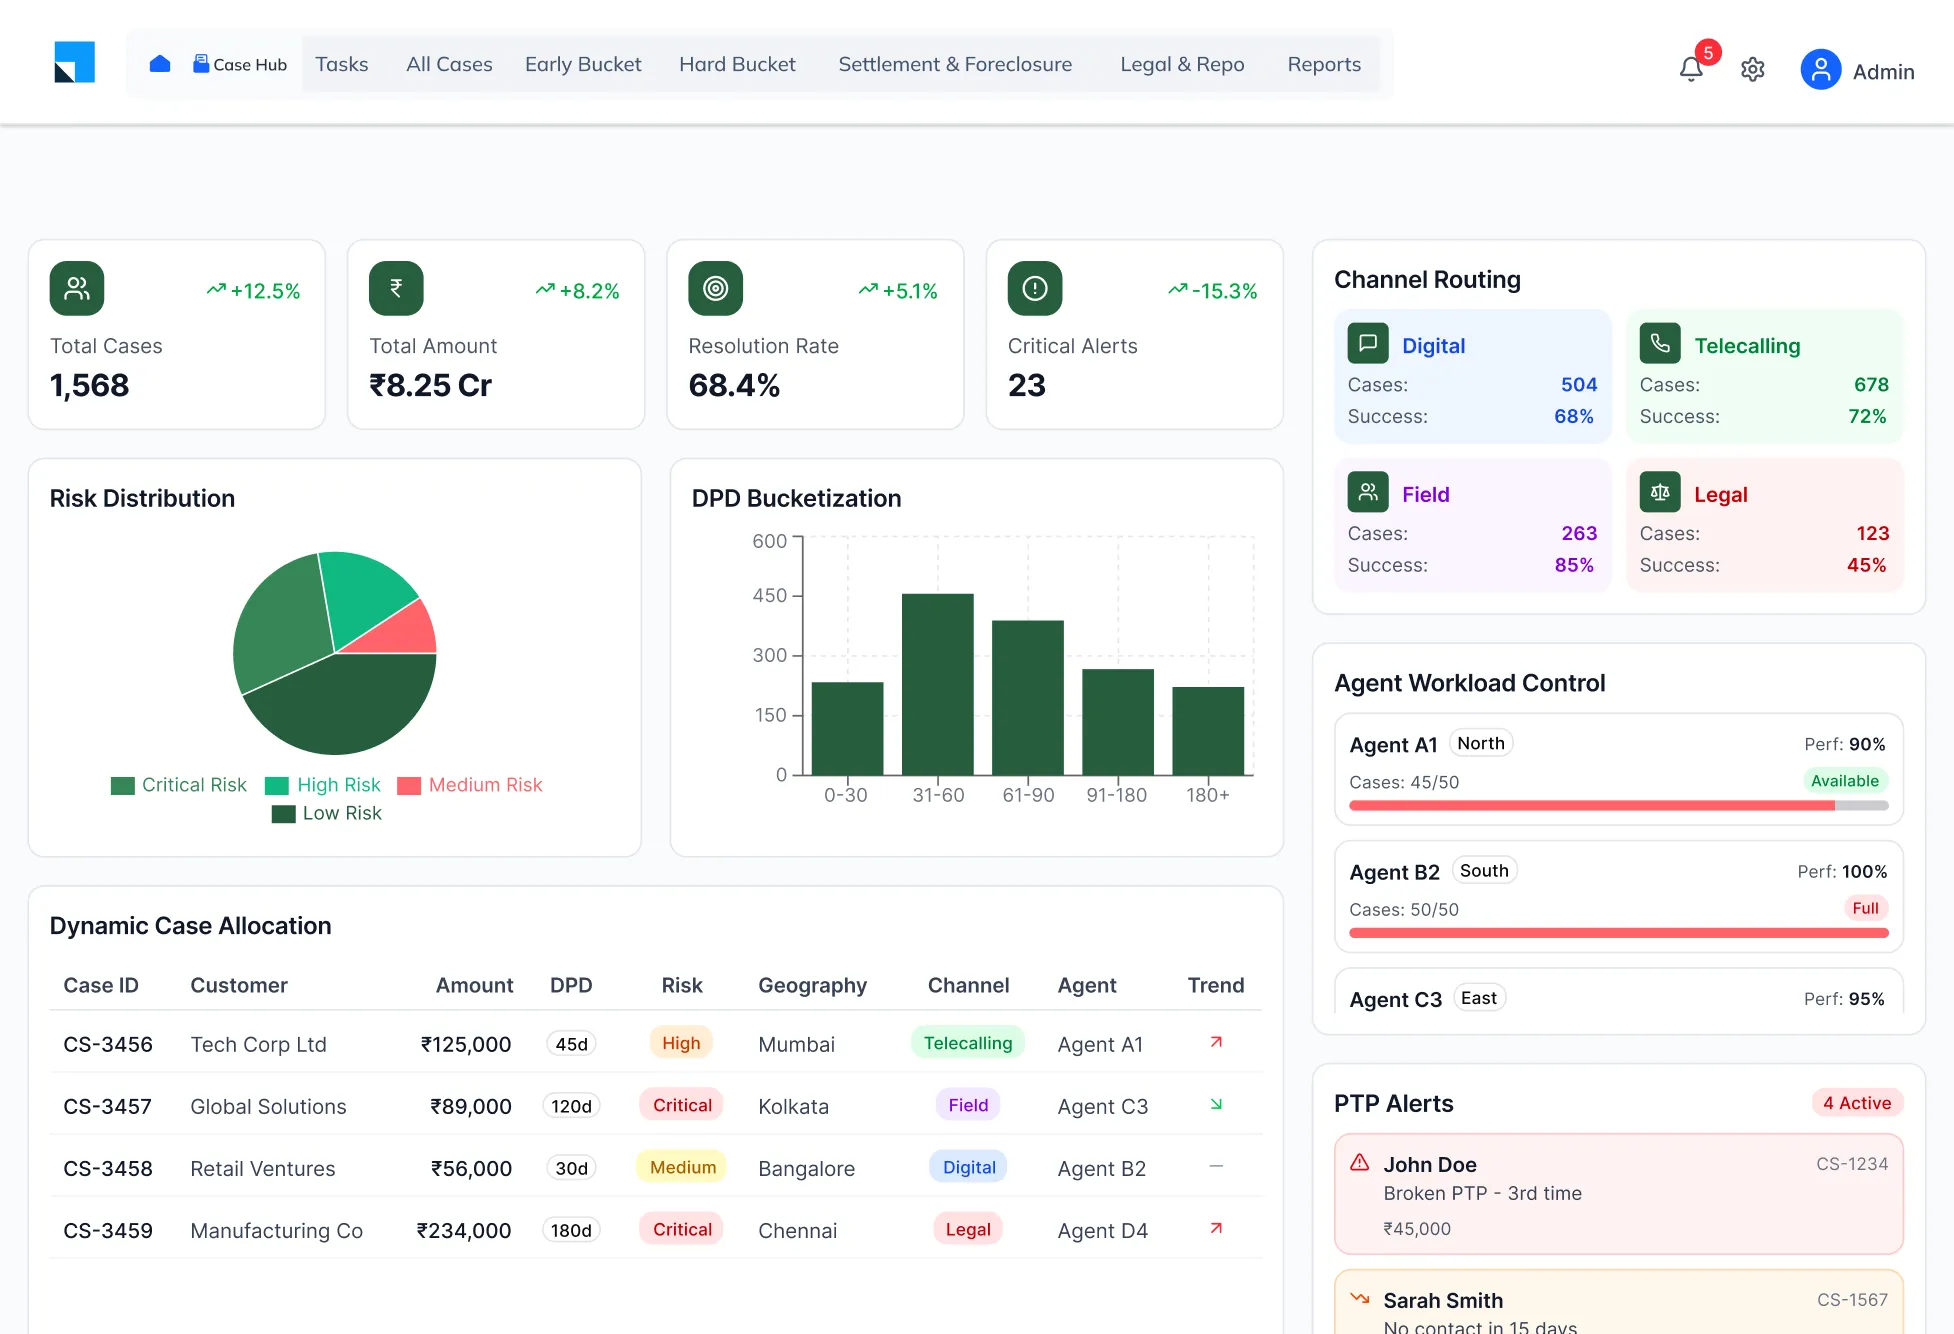Click the downtrend icon on Sarah Smith alert
The image size is (1954, 1334).
[1360, 1298]
